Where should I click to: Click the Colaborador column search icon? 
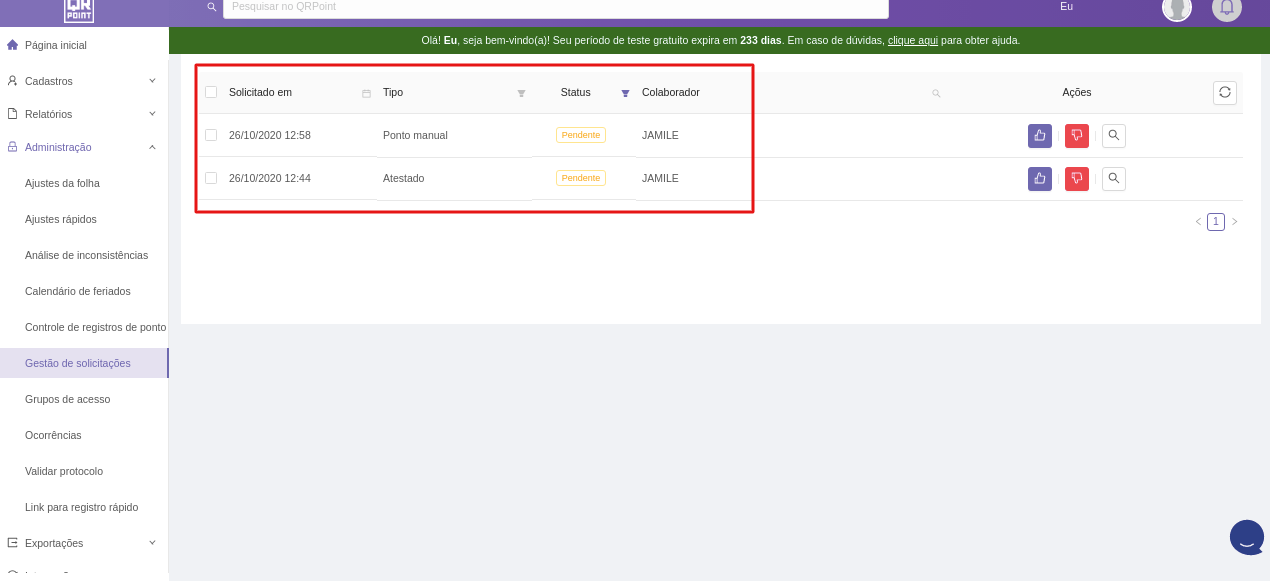[936, 93]
